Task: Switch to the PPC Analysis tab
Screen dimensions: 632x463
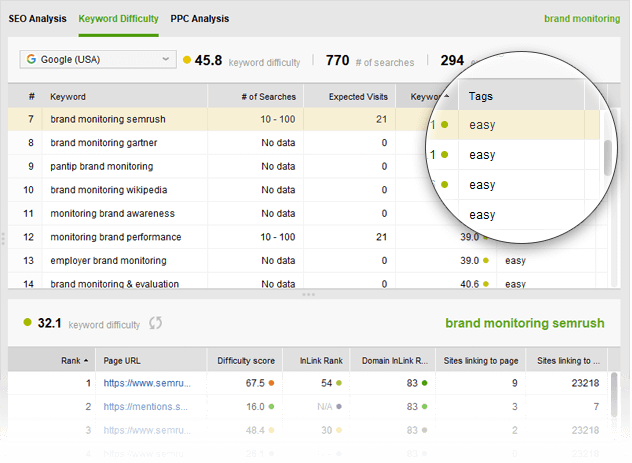Action: pos(199,18)
